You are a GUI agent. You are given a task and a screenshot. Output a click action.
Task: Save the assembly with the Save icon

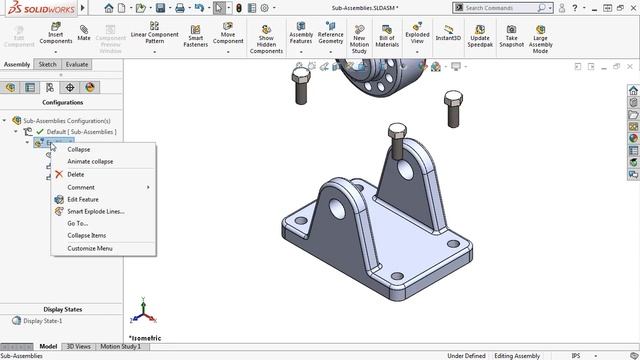(x=160, y=8)
